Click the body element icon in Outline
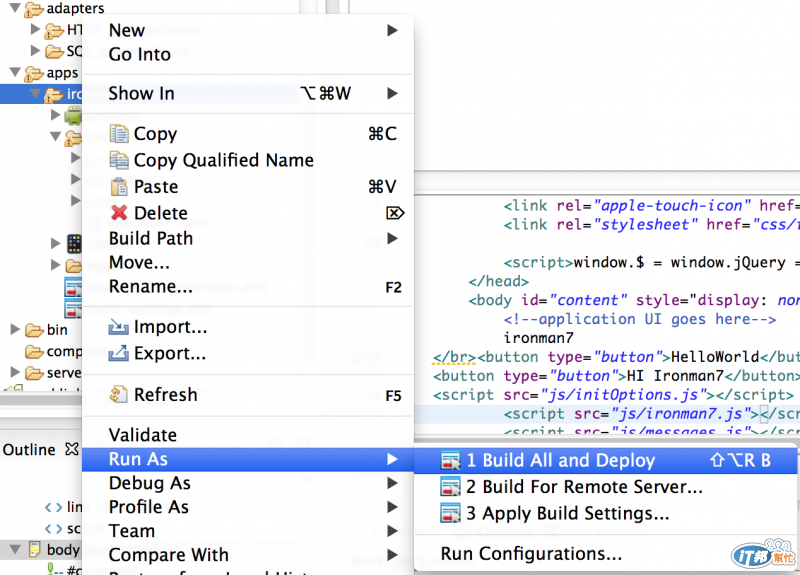800x575 pixels. pos(34,549)
